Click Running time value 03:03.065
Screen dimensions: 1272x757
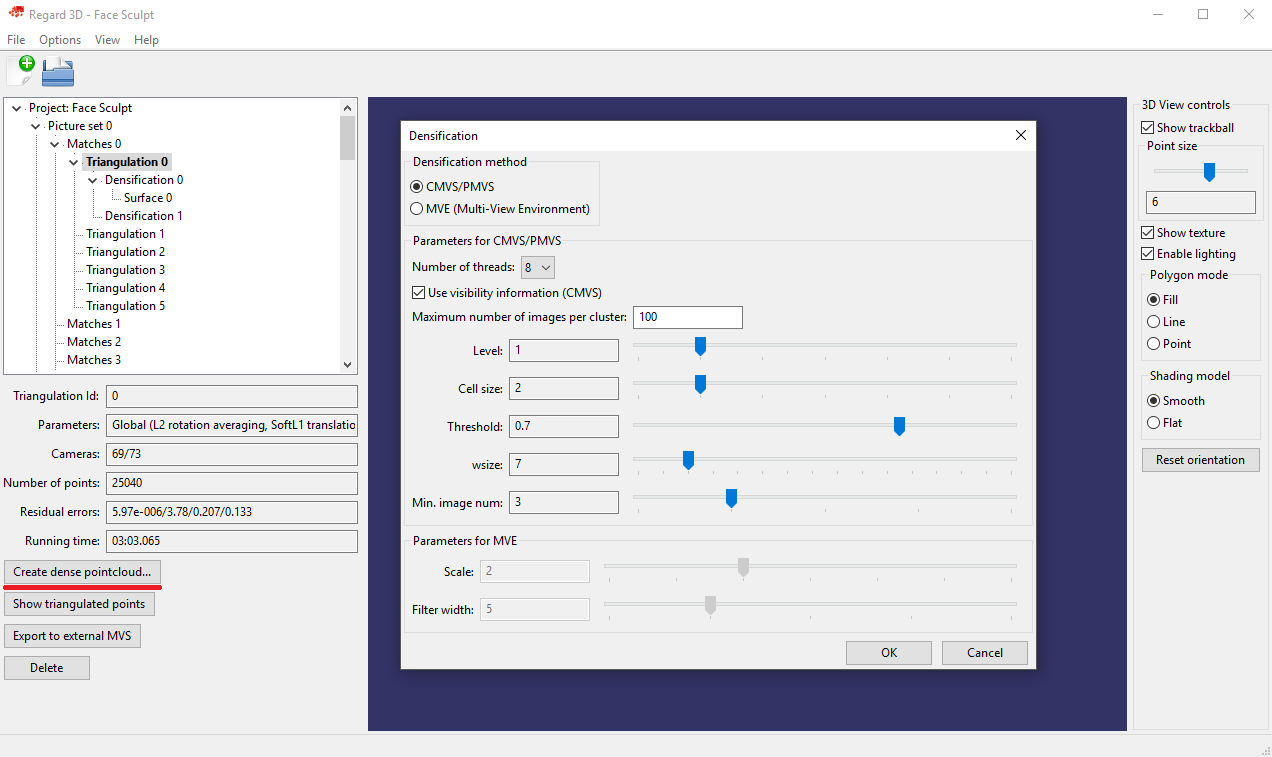coord(232,541)
